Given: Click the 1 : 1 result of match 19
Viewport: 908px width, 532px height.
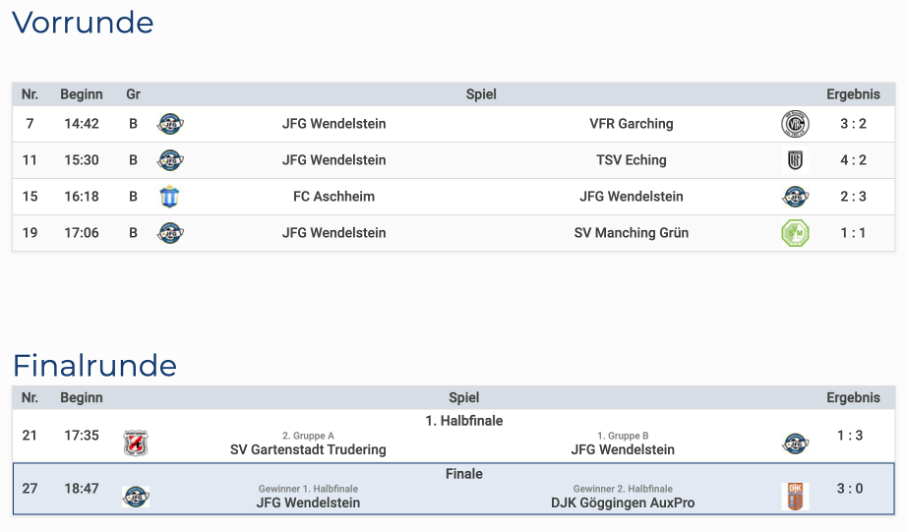Looking at the screenshot, I should point(853,233).
